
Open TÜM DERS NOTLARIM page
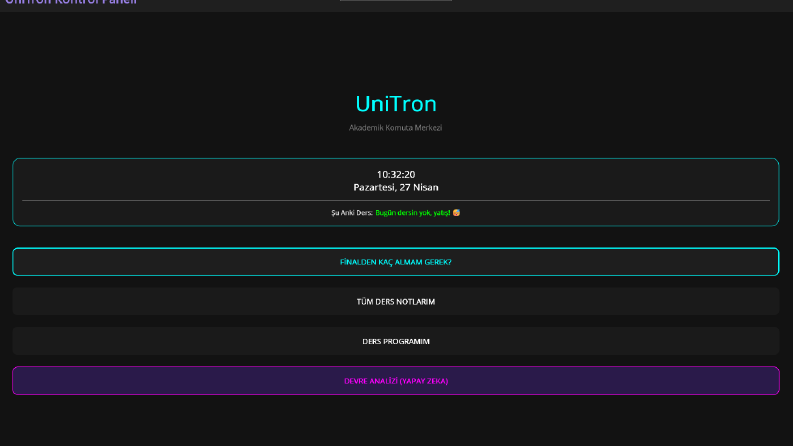(395, 301)
